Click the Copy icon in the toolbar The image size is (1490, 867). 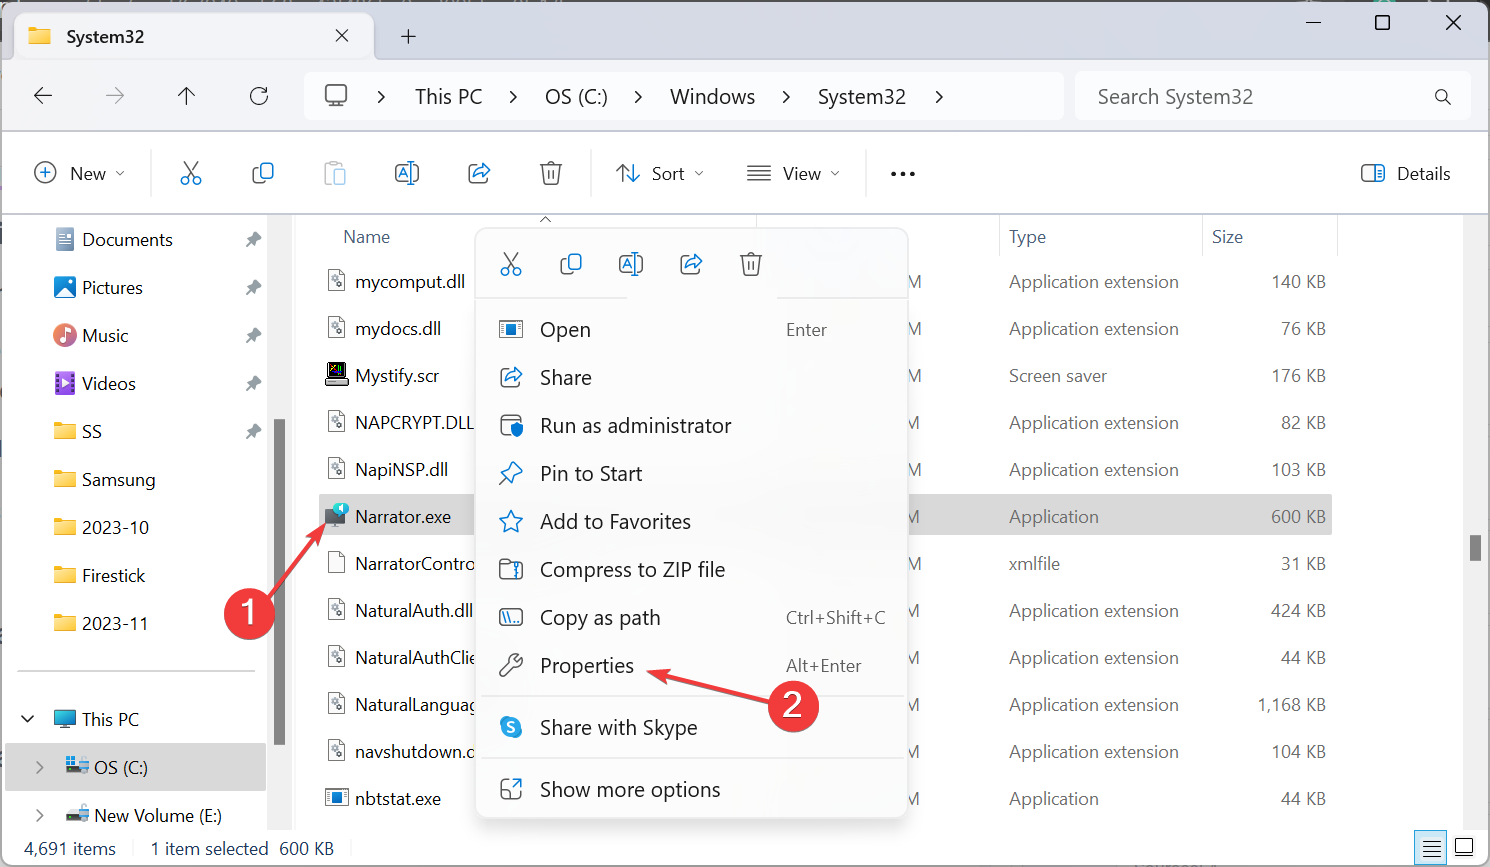click(263, 173)
